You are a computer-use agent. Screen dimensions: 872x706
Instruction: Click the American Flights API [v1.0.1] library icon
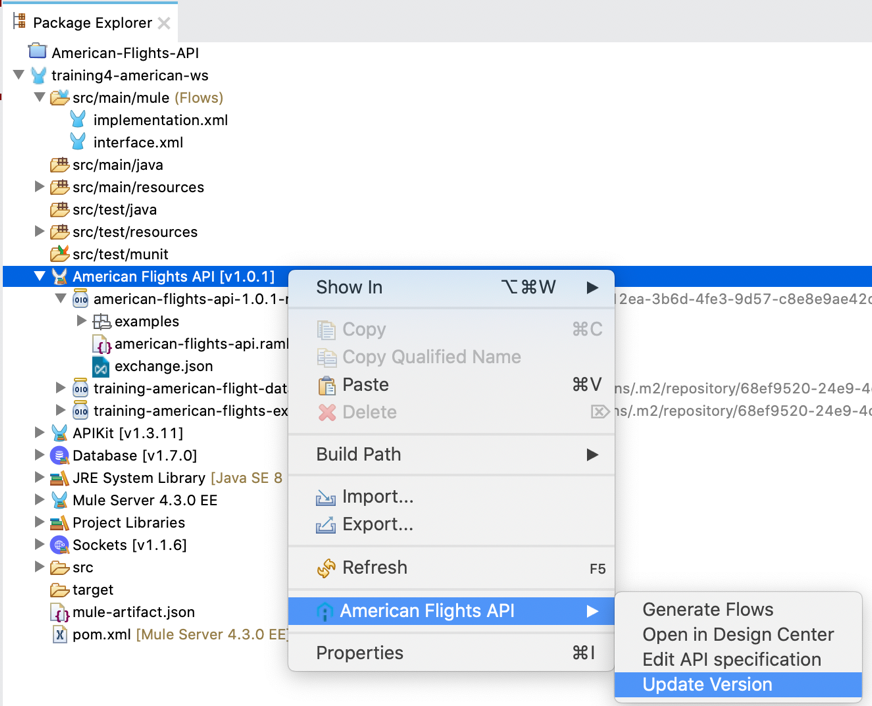tap(60, 276)
